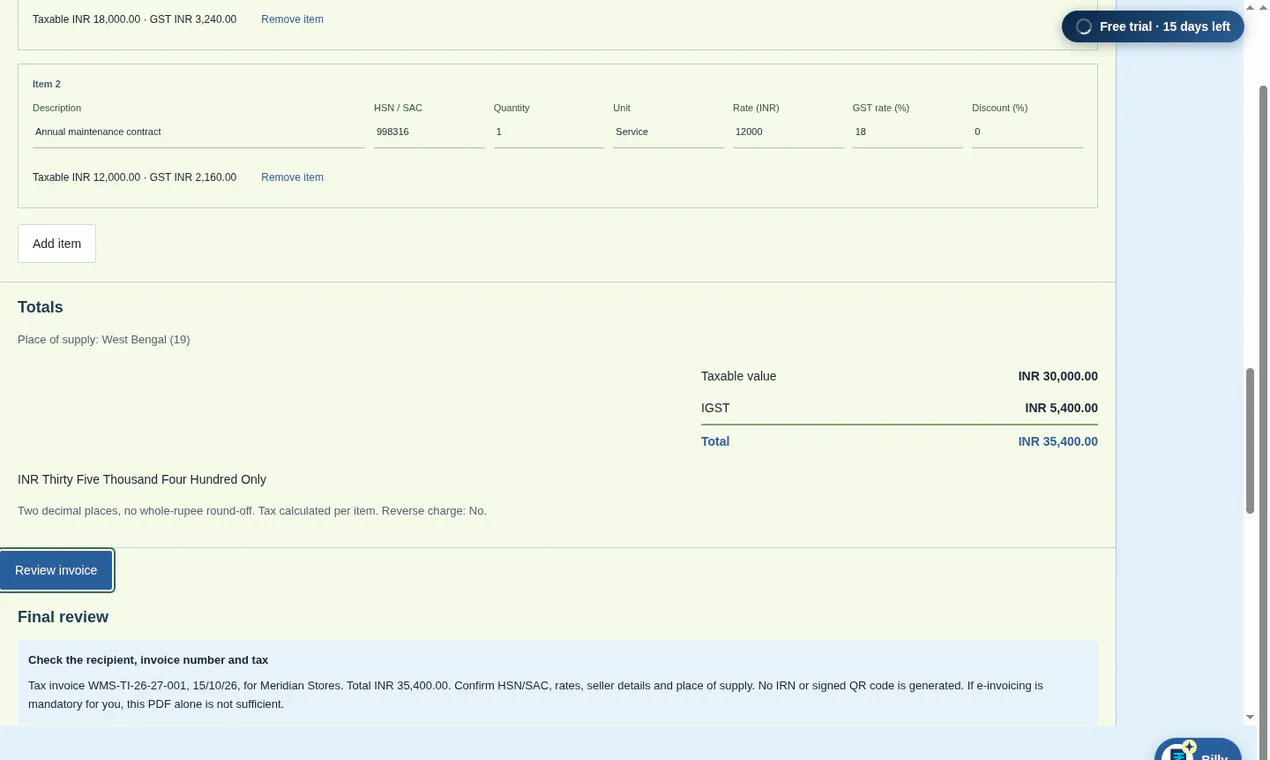Edit the Item 2 Rate (INR) field
This screenshot has width=1270, height=760.
788,132
